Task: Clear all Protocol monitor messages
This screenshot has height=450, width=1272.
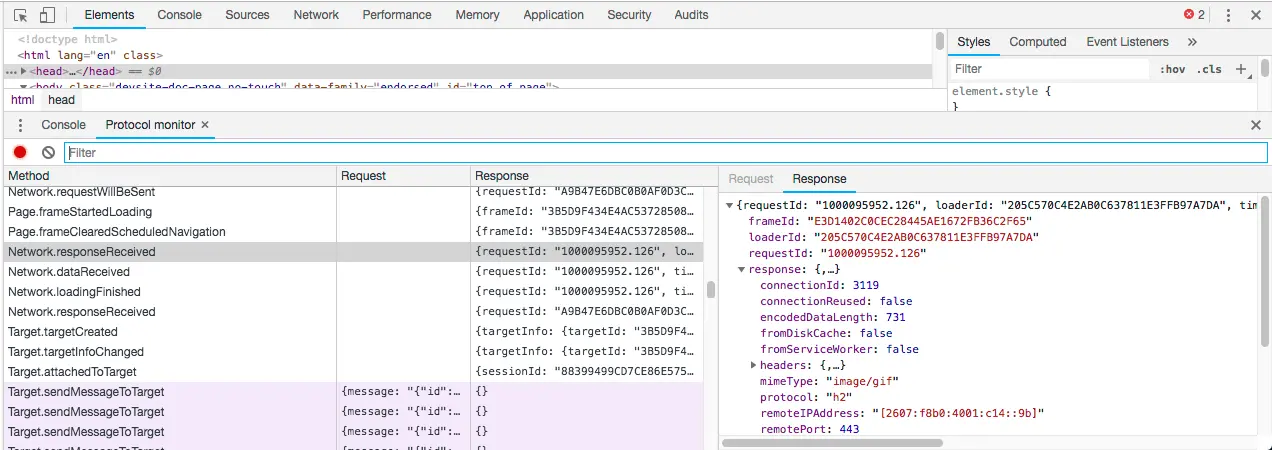Action: [48, 152]
